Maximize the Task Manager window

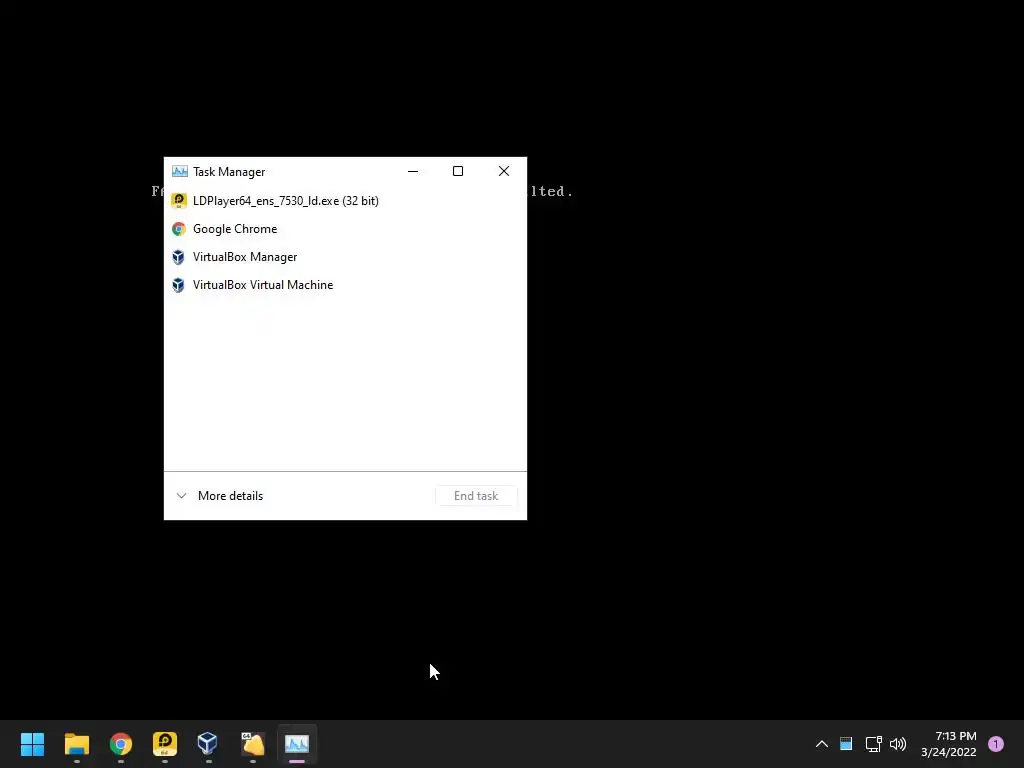[458, 171]
